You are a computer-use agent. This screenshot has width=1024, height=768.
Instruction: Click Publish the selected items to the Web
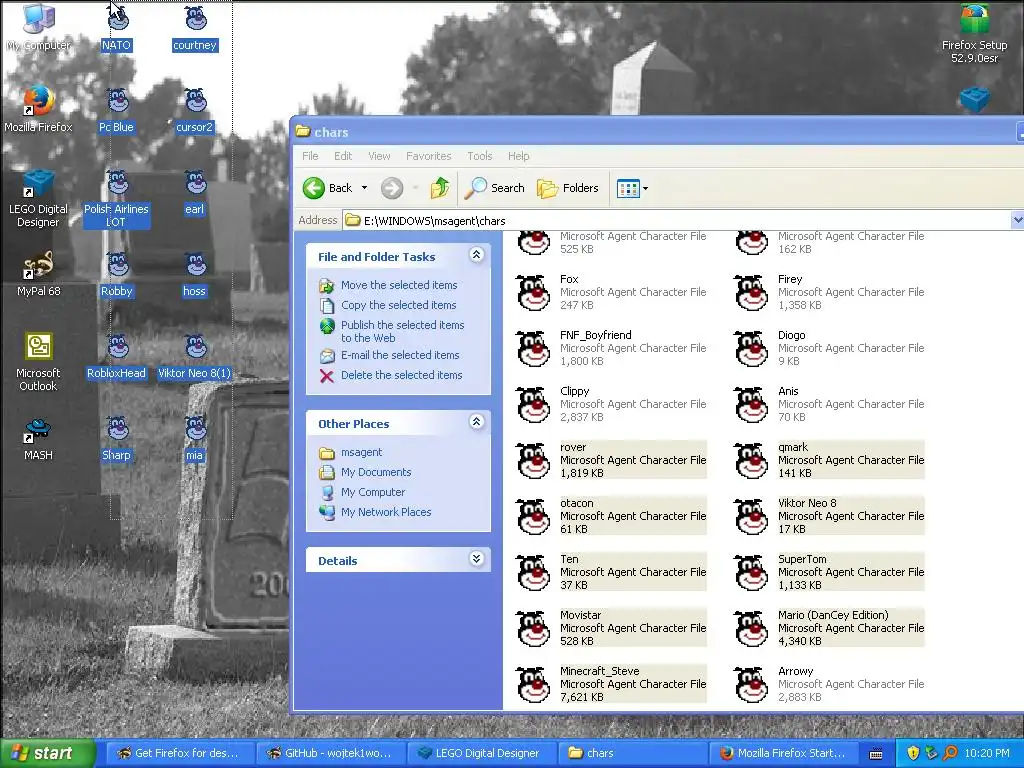402,331
